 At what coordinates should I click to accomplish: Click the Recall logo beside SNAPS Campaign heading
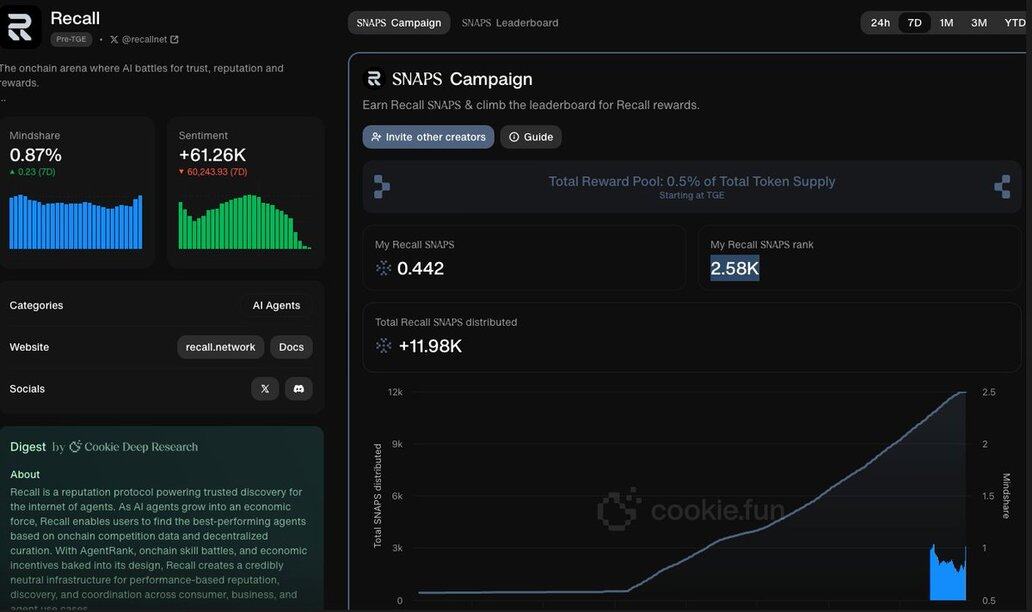point(374,79)
